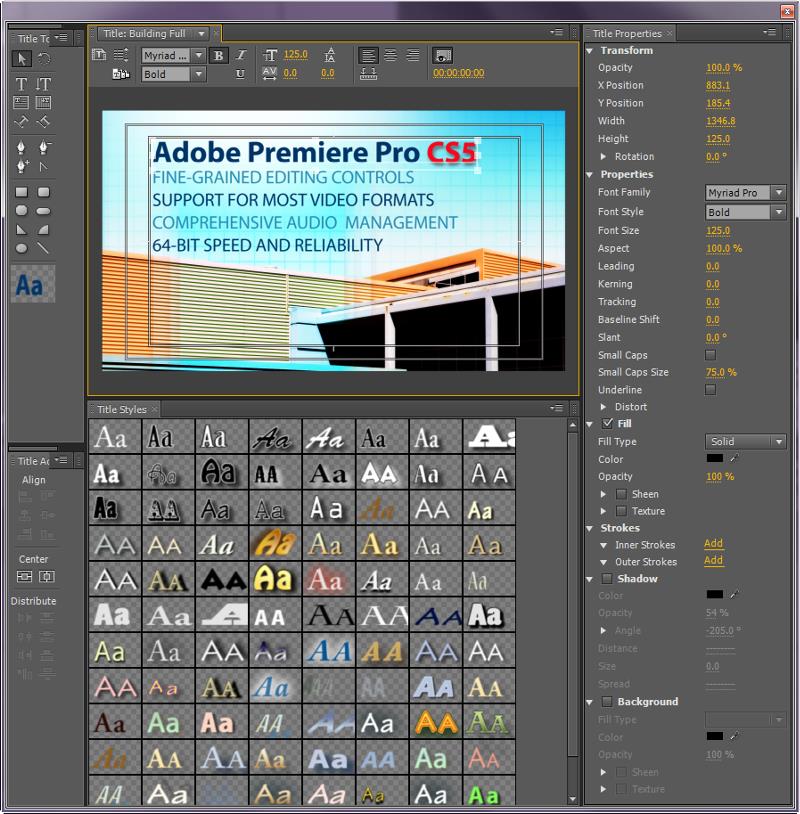Screen dimensions: 800x814
Task: Enable the Background checkbox
Action: pos(607,701)
